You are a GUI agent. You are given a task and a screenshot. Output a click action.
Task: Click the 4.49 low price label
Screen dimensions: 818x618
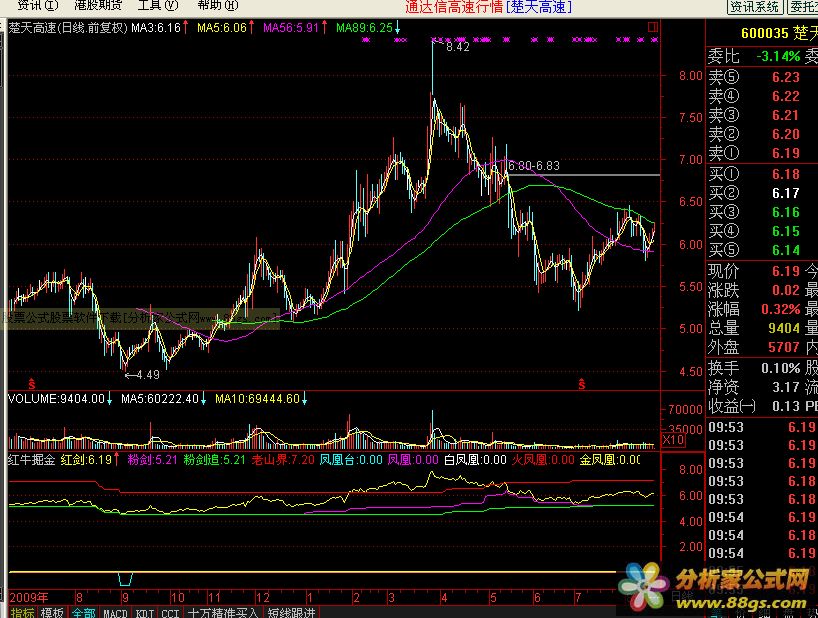point(148,374)
